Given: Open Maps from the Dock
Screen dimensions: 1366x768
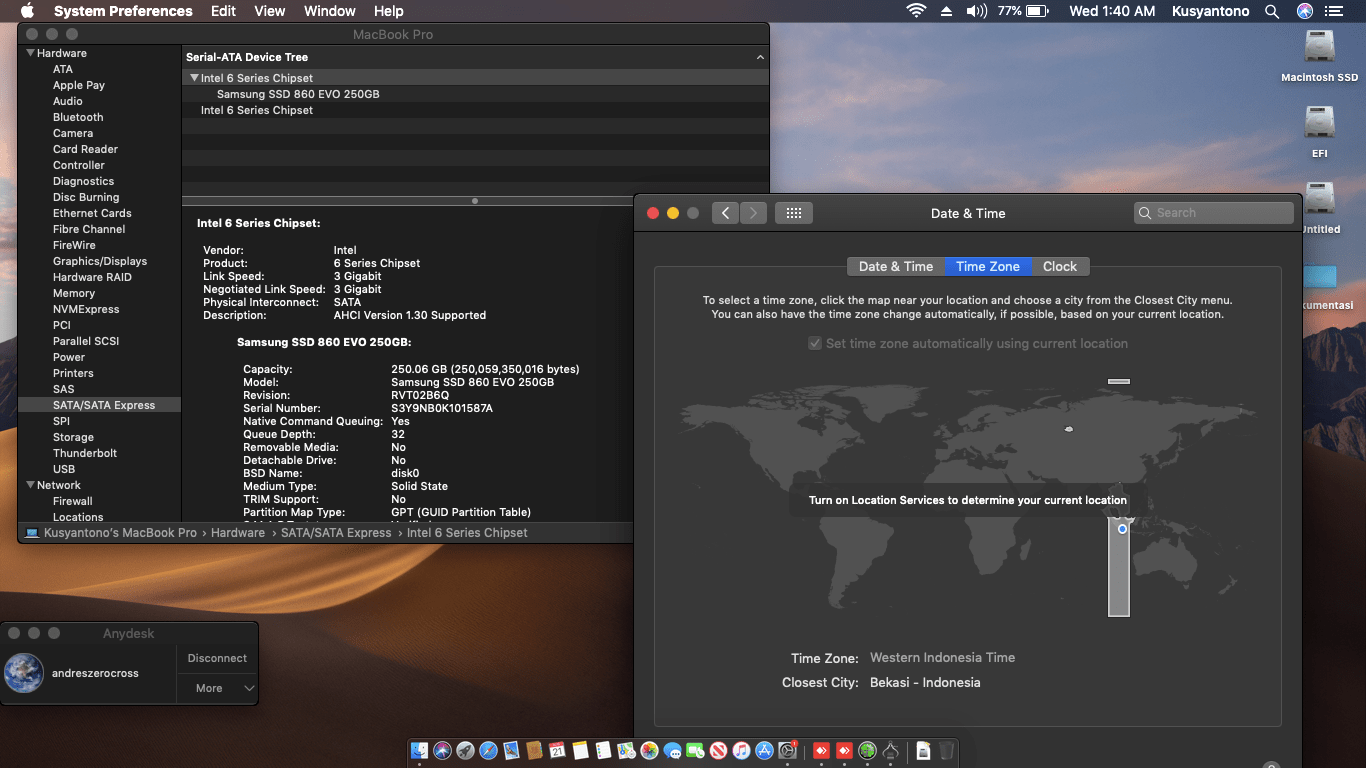Looking at the screenshot, I should click(x=626, y=750).
